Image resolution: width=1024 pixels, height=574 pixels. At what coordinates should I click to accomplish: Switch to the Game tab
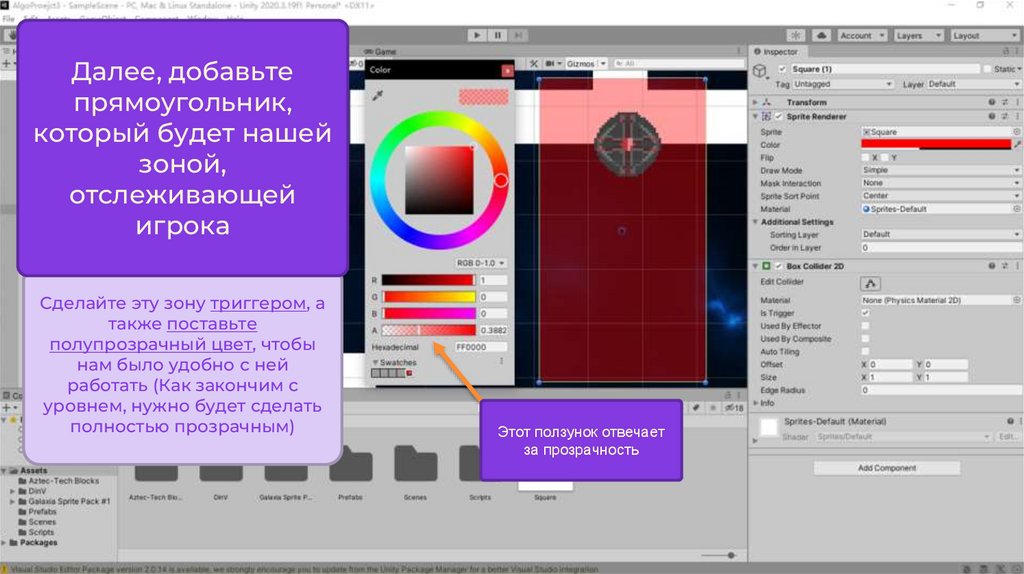coord(381,52)
